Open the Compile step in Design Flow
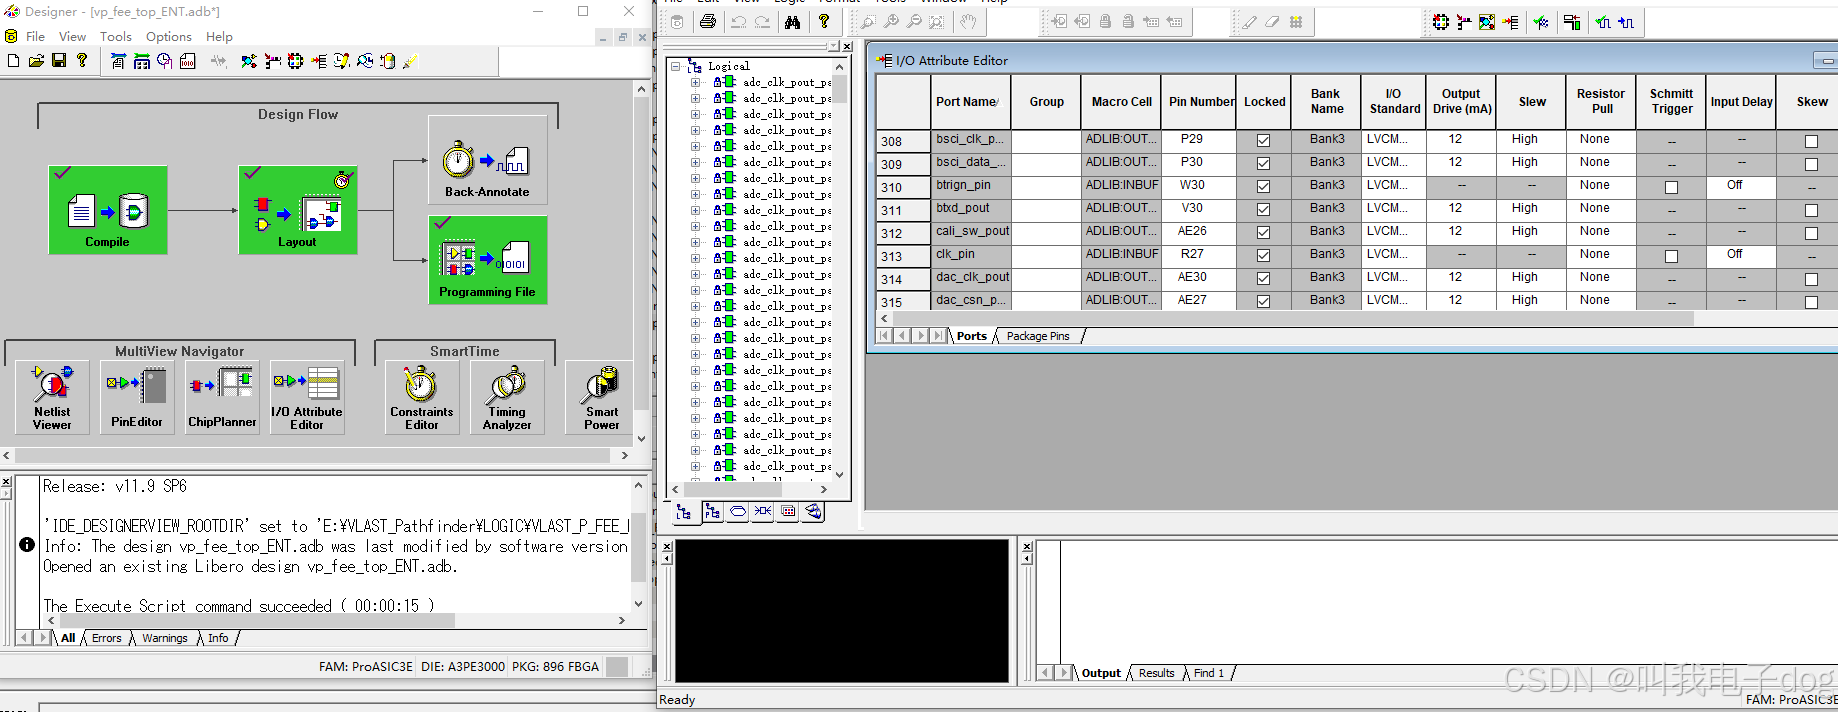Screen dimensions: 1838x712 pyautogui.click(x=108, y=209)
